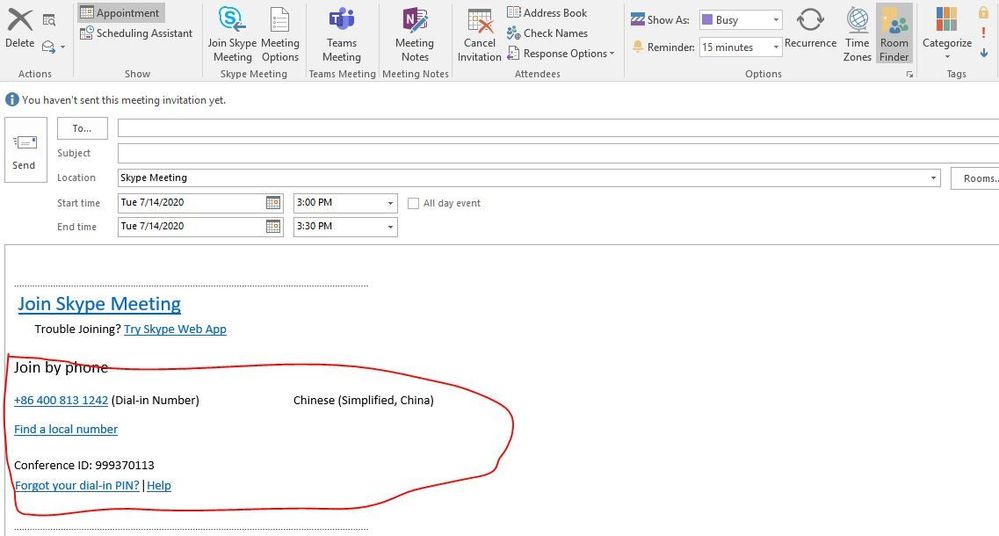Mark the meeting as Private with lock icon

984,13
